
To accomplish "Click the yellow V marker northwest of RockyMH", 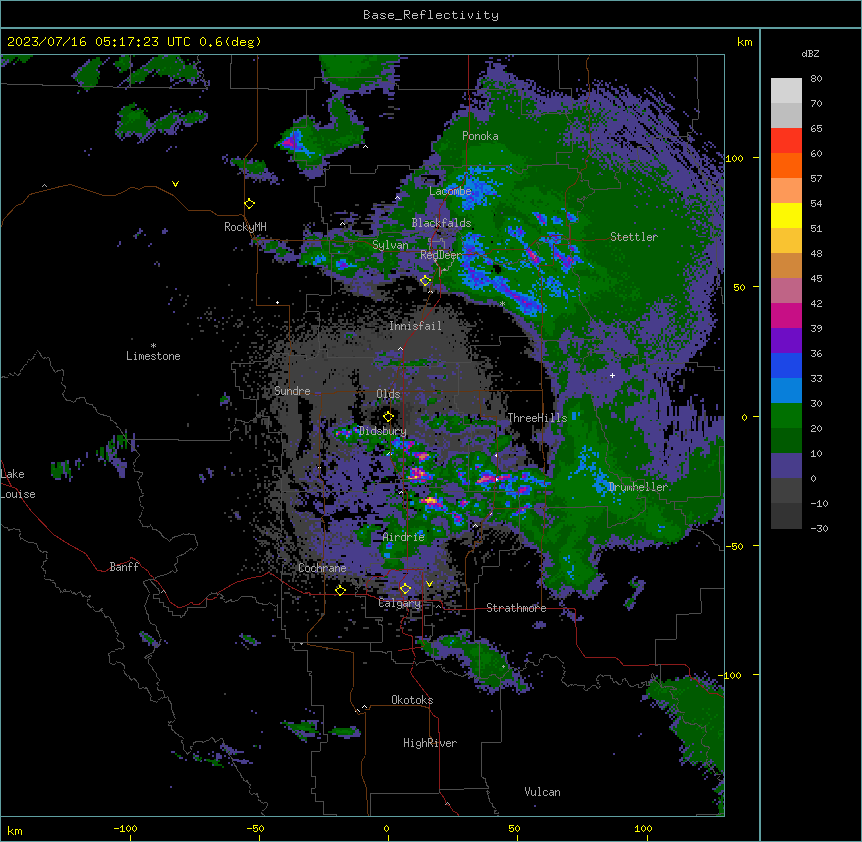I will pos(175,184).
